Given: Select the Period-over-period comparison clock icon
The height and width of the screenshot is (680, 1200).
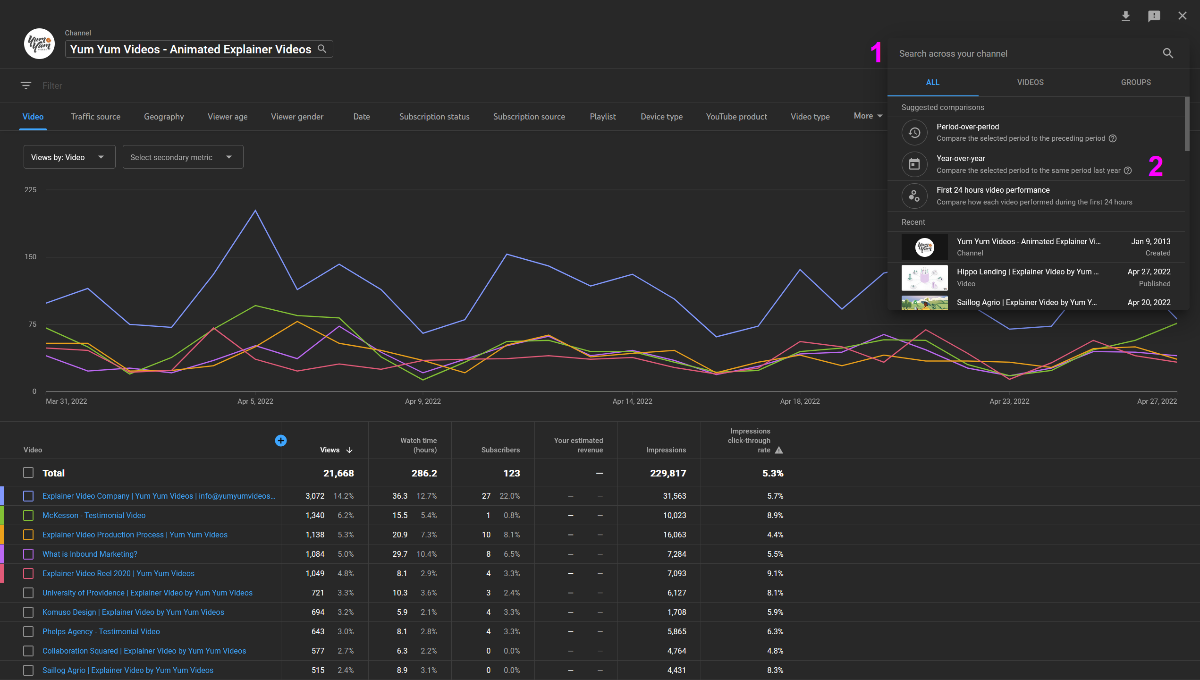Looking at the screenshot, I should tap(914, 132).
